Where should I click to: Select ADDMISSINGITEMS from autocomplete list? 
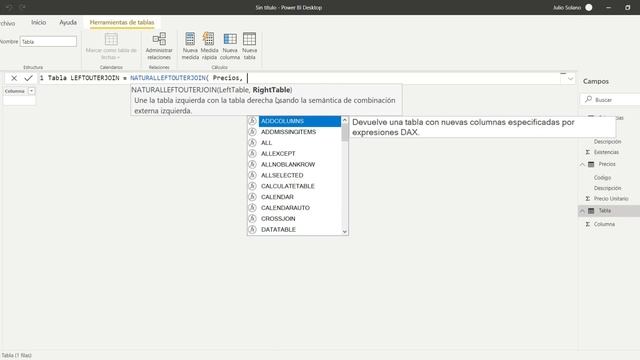(x=289, y=132)
